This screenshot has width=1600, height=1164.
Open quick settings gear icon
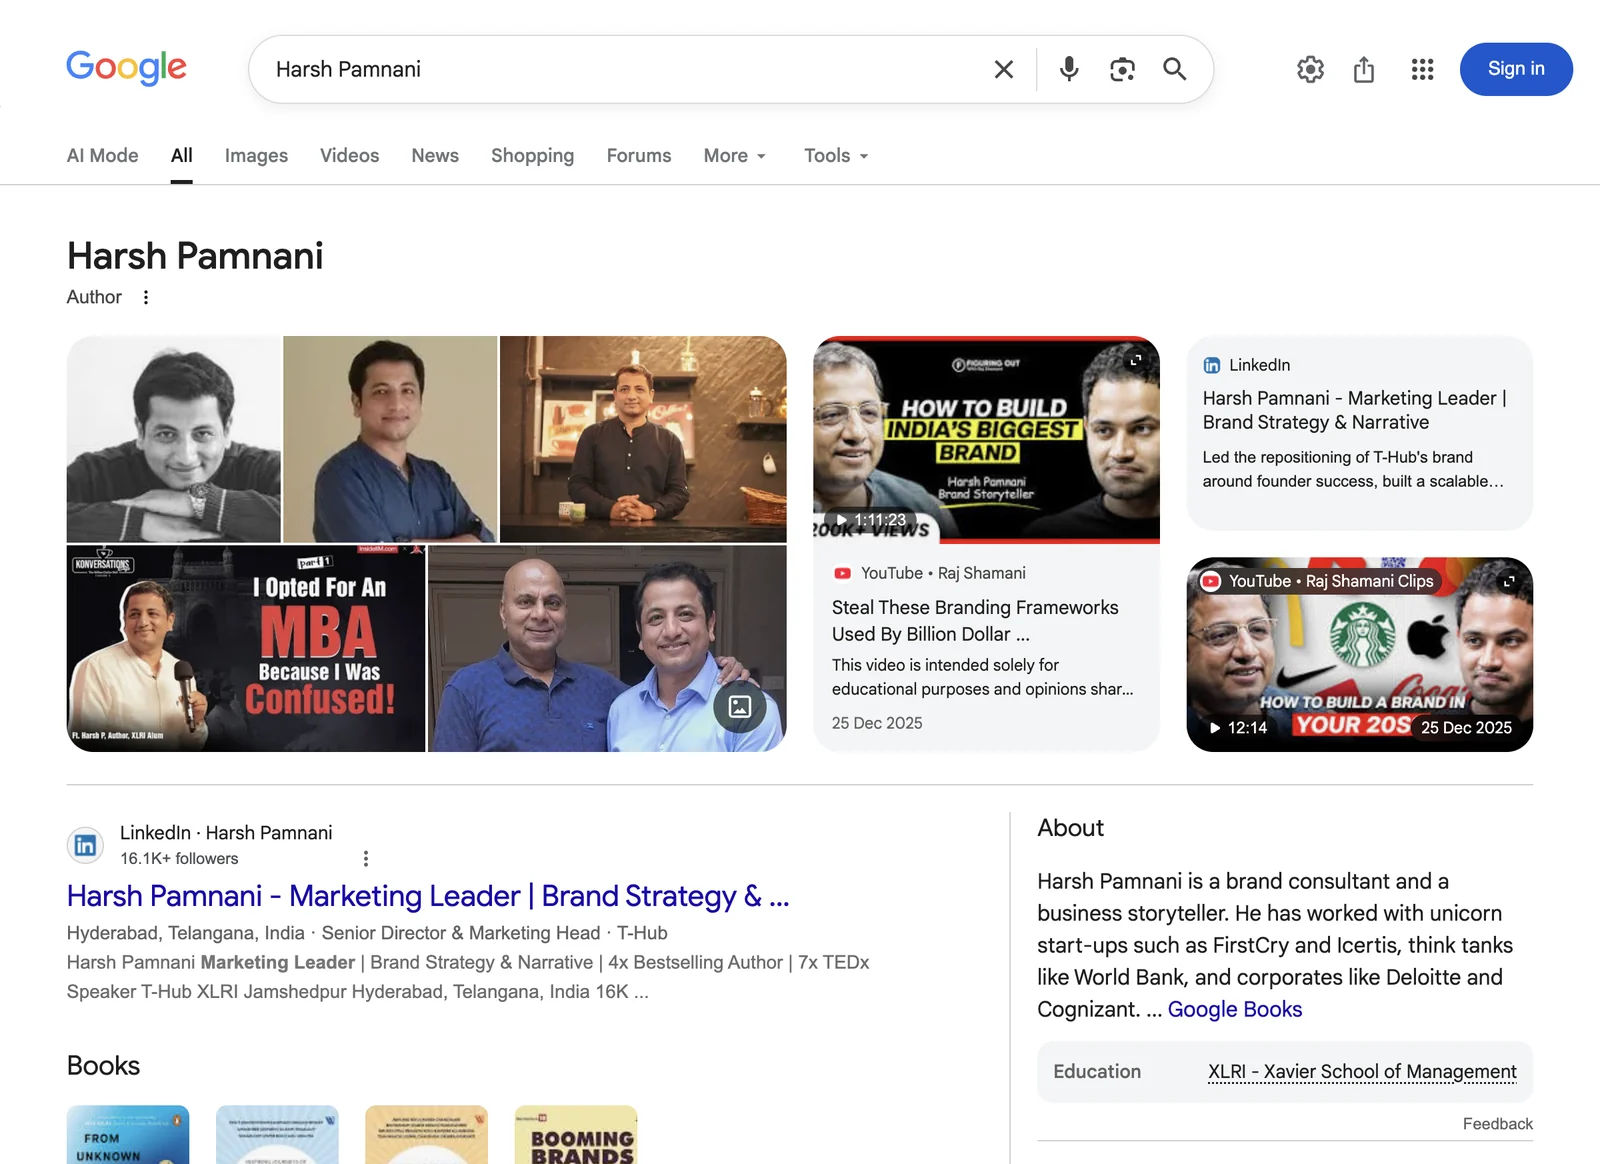tap(1310, 69)
